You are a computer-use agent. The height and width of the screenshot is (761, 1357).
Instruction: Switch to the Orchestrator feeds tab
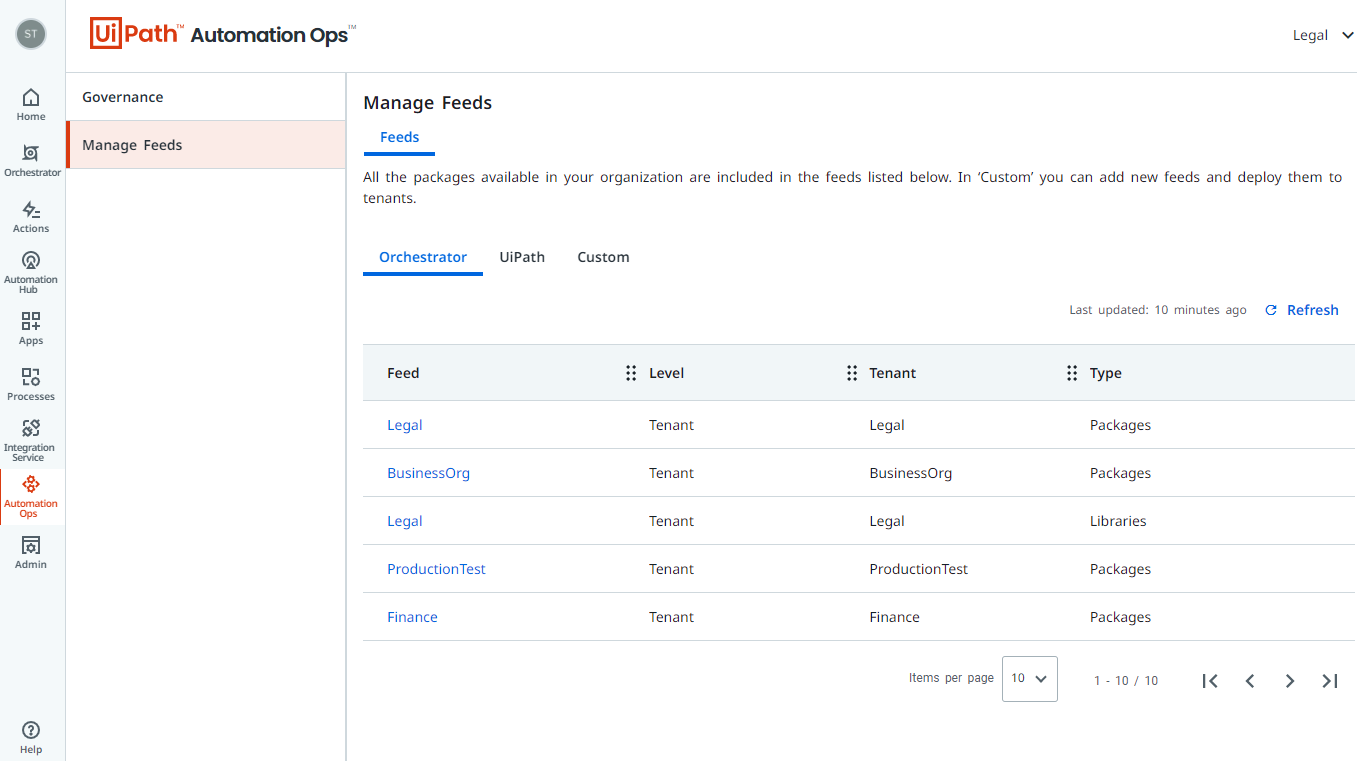point(423,257)
